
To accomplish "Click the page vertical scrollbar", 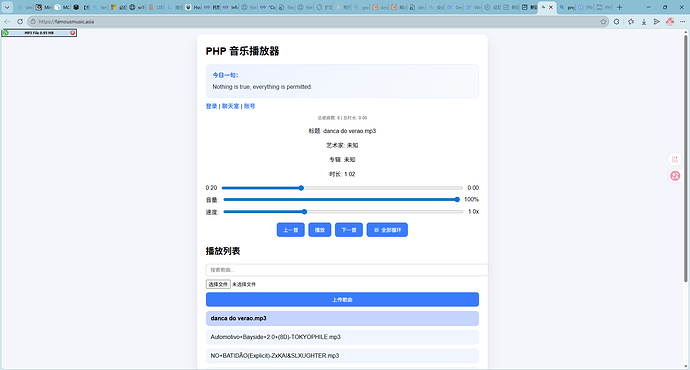I will click(685, 158).
